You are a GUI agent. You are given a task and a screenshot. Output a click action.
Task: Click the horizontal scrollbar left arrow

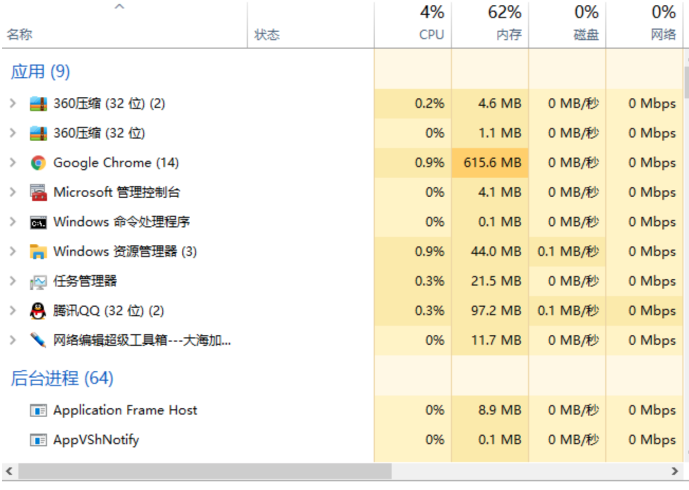(9, 471)
